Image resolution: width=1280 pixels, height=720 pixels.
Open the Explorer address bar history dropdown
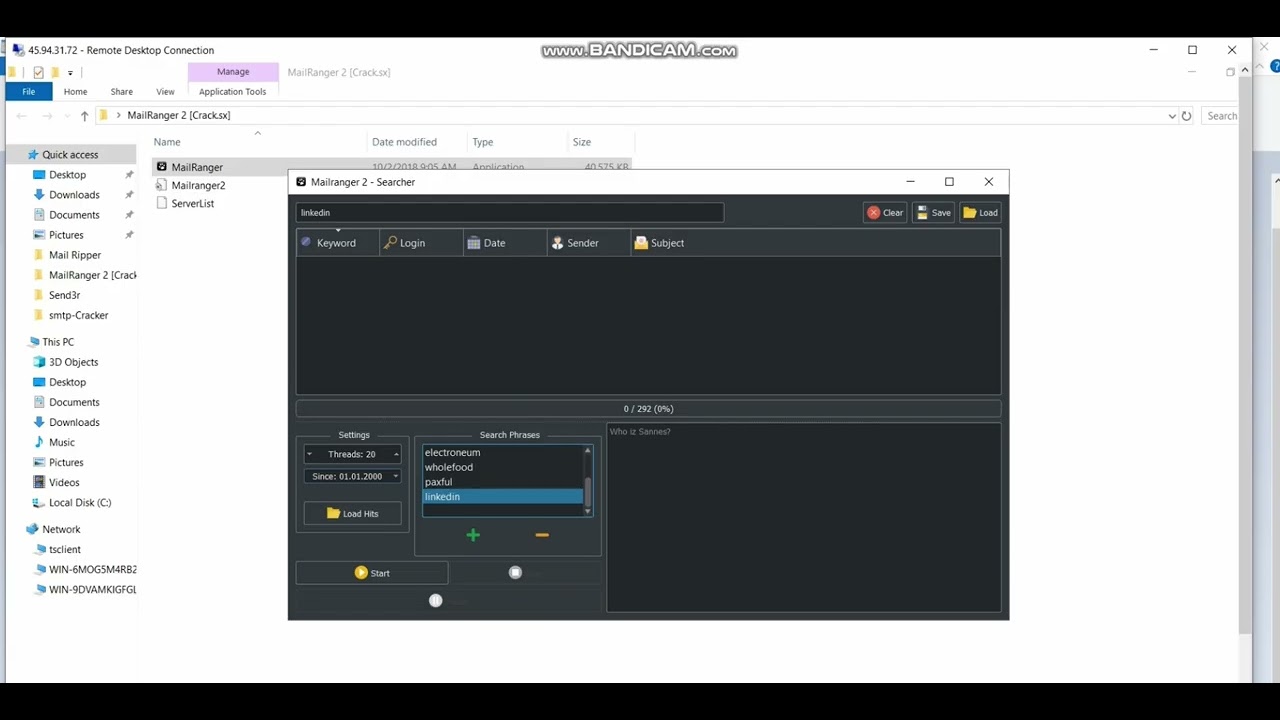(1172, 116)
